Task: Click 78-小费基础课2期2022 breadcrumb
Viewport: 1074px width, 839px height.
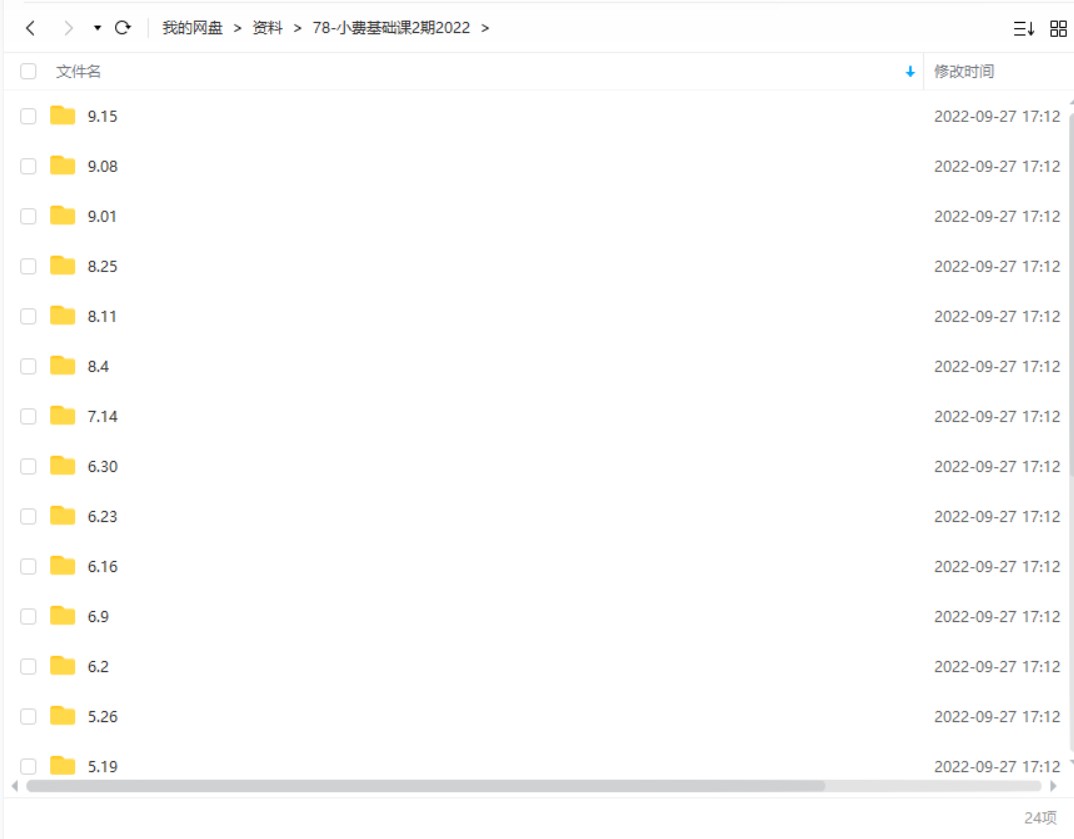Action: (392, 28)
